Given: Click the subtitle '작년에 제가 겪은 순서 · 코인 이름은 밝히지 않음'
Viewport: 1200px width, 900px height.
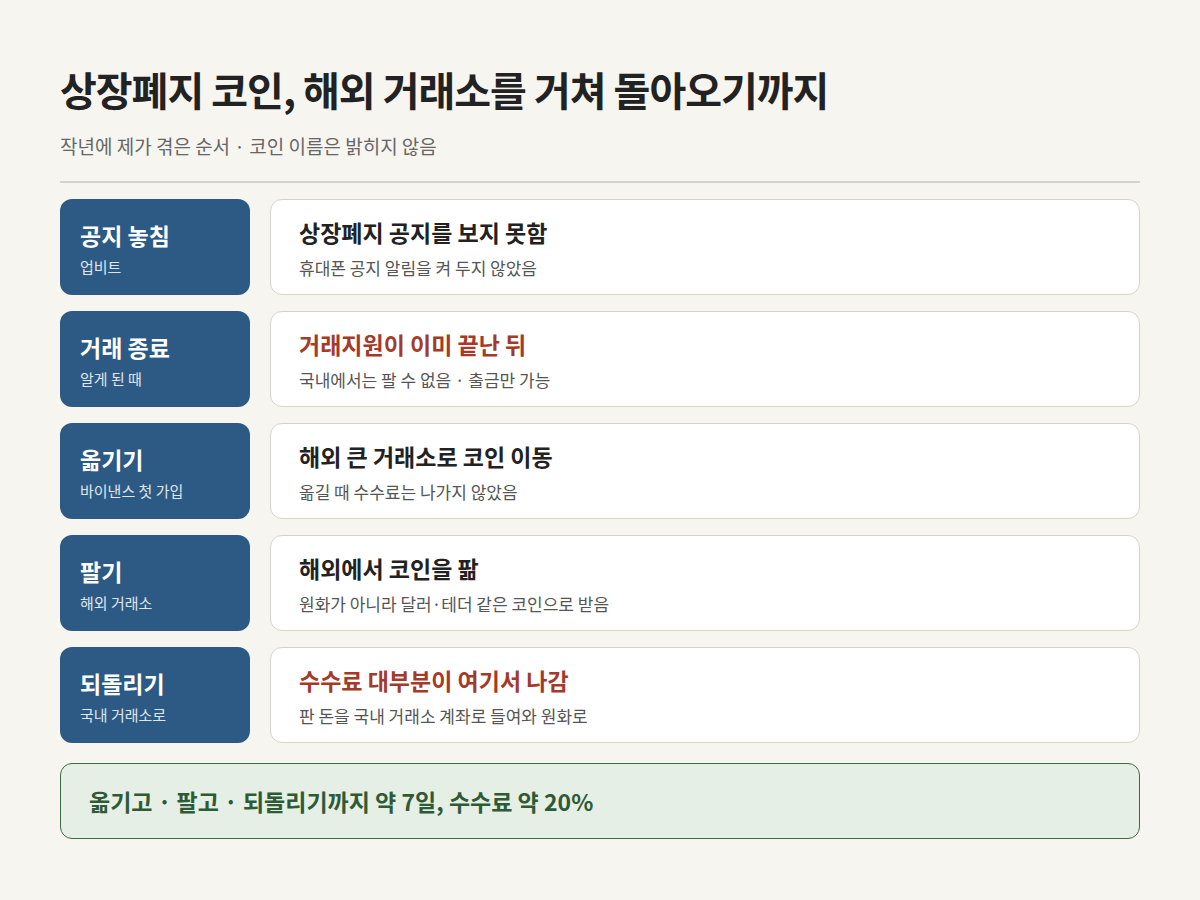Looking at the screenshot, I should (248, 147).
